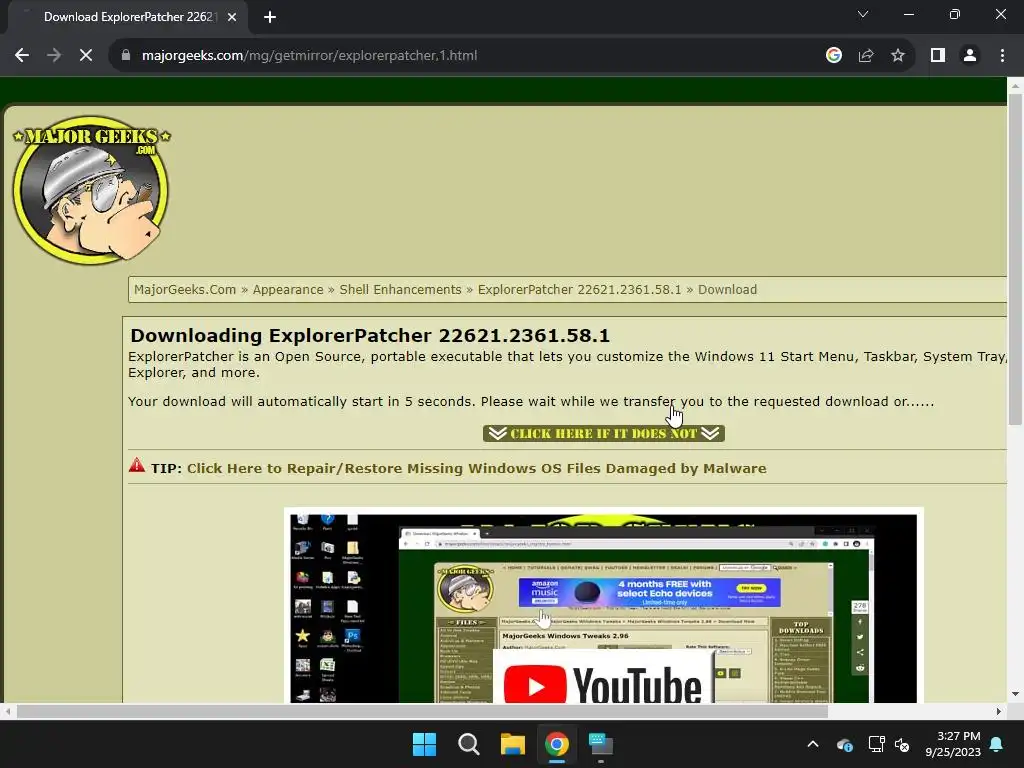Go back to the previous page

coord(22,56)
